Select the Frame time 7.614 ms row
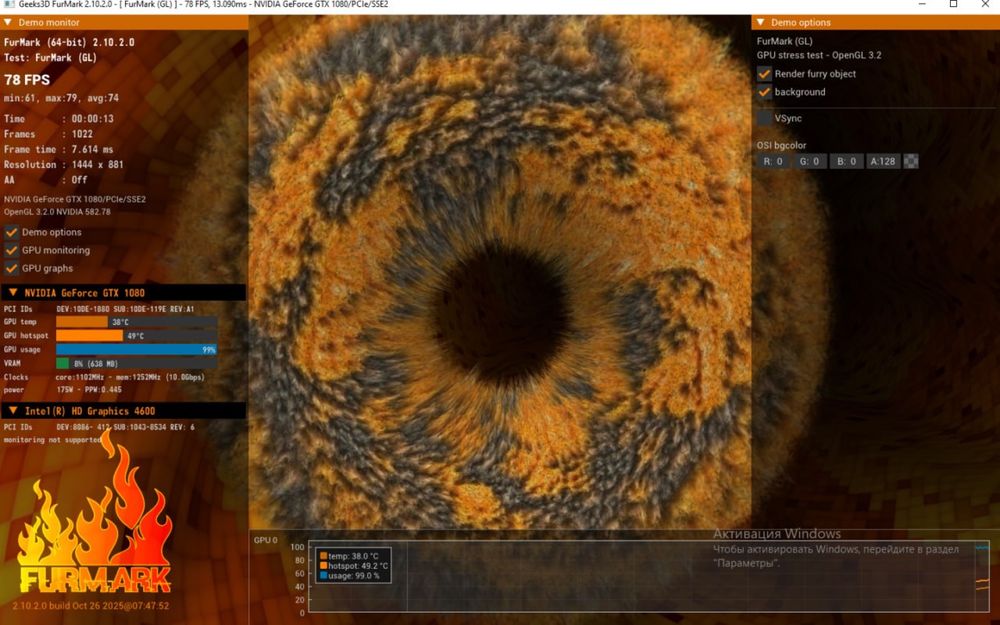 [x=59, y=149]
